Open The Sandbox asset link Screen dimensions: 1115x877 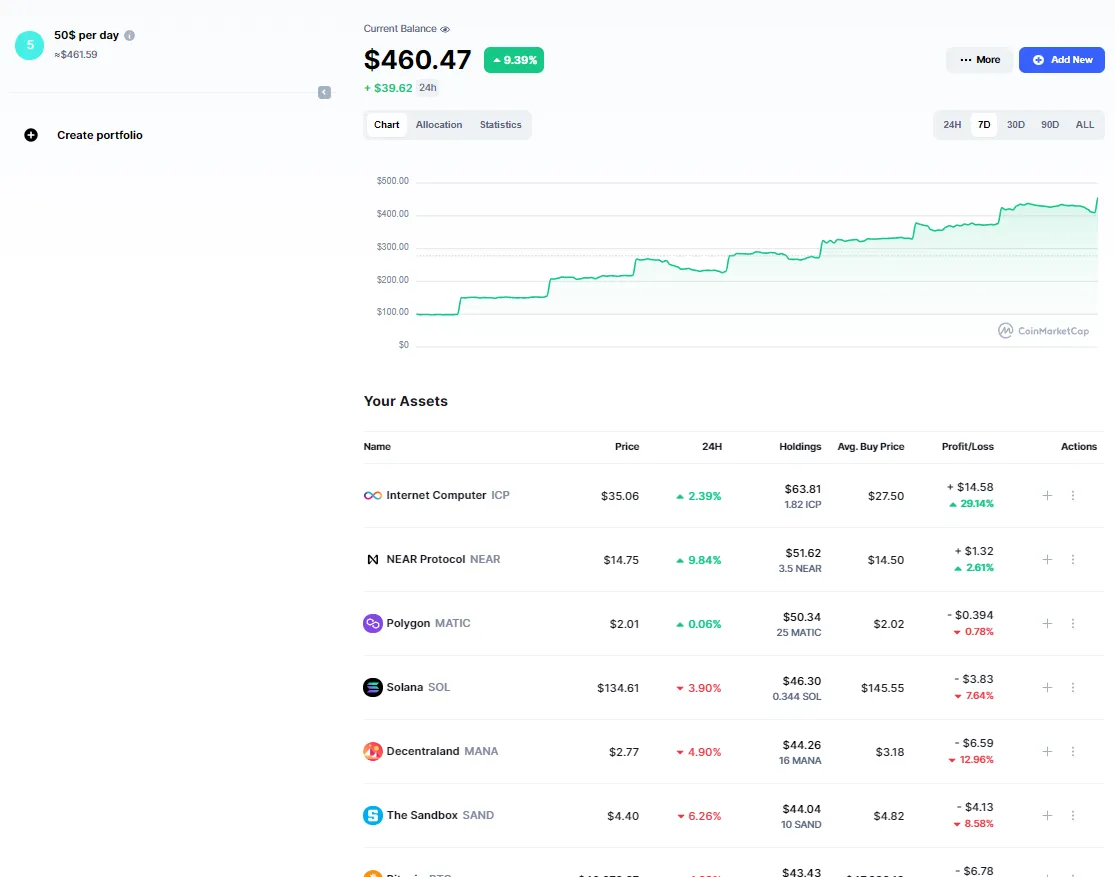440,815
